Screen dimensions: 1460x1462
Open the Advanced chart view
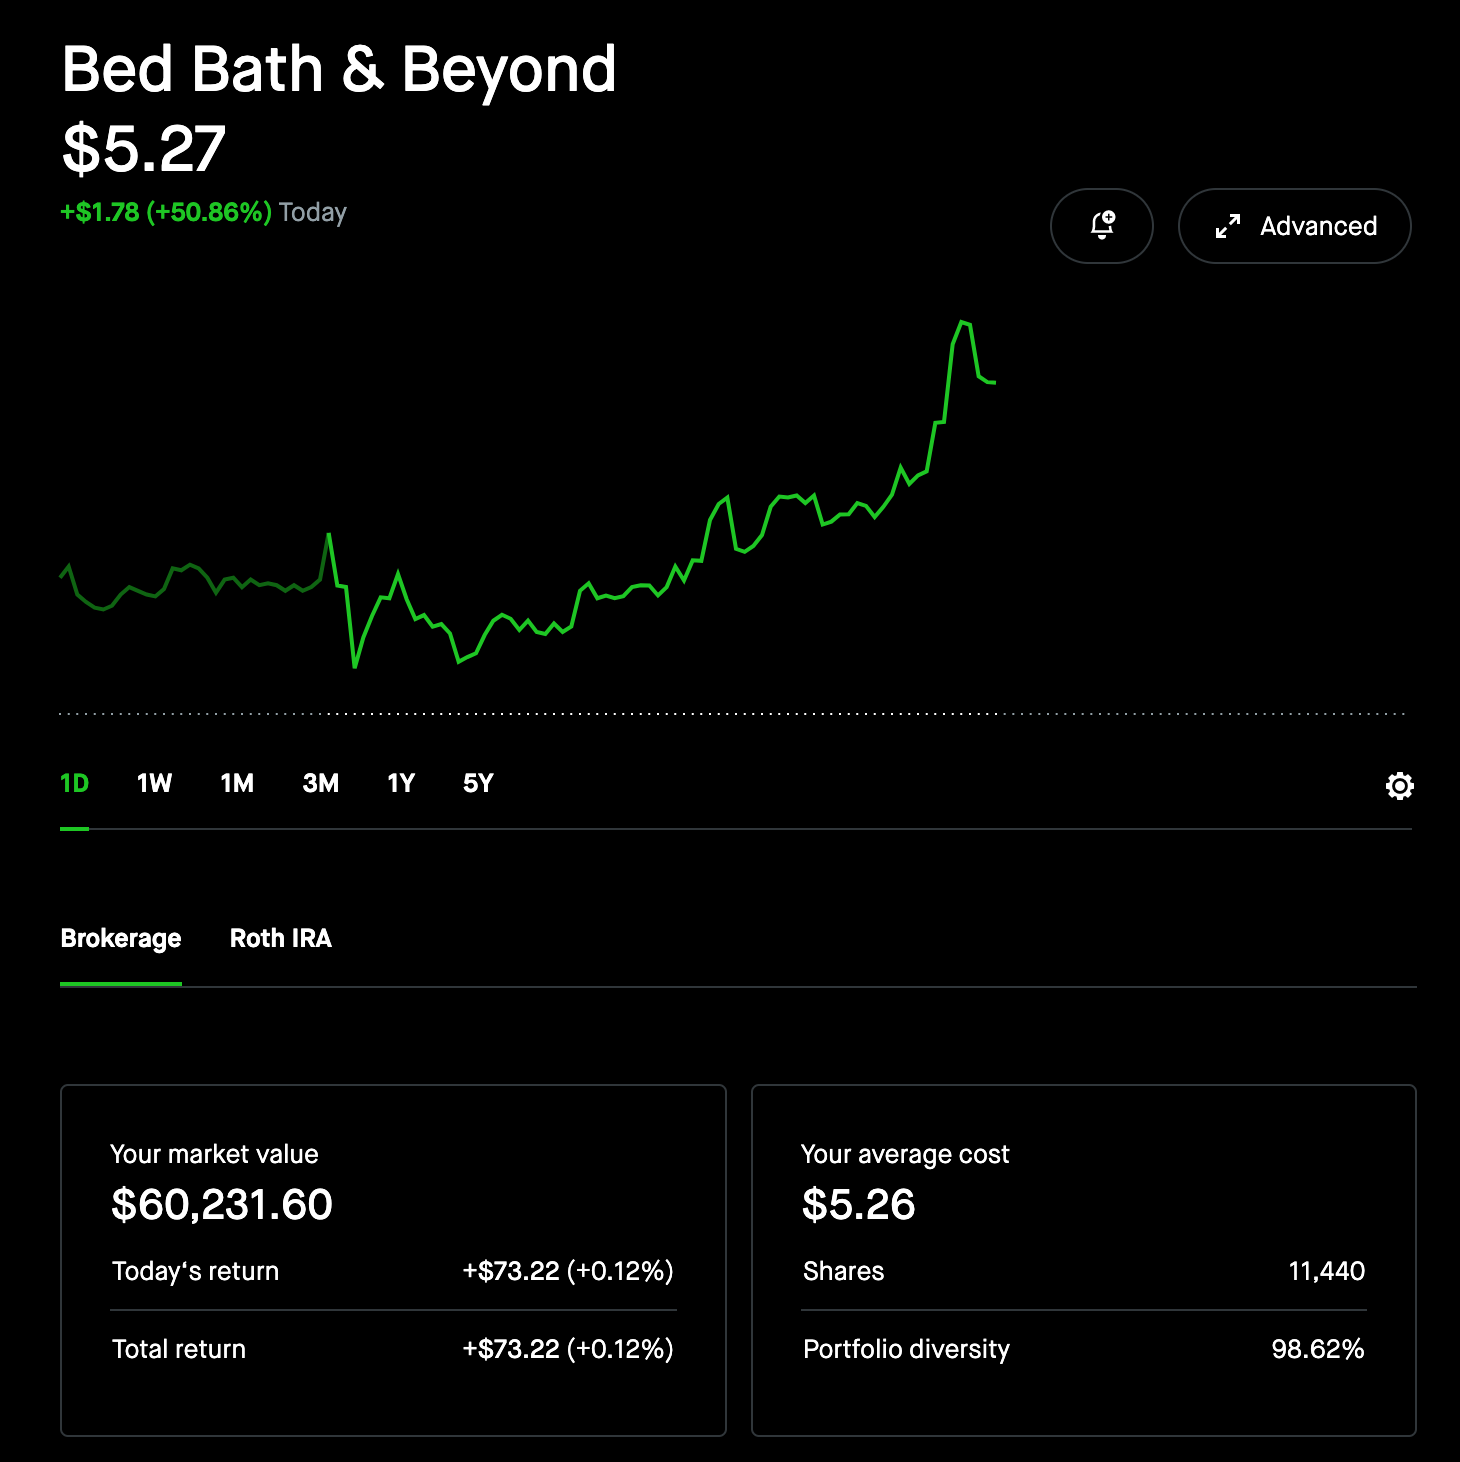pyautogui.click(x=1294, y=226)
